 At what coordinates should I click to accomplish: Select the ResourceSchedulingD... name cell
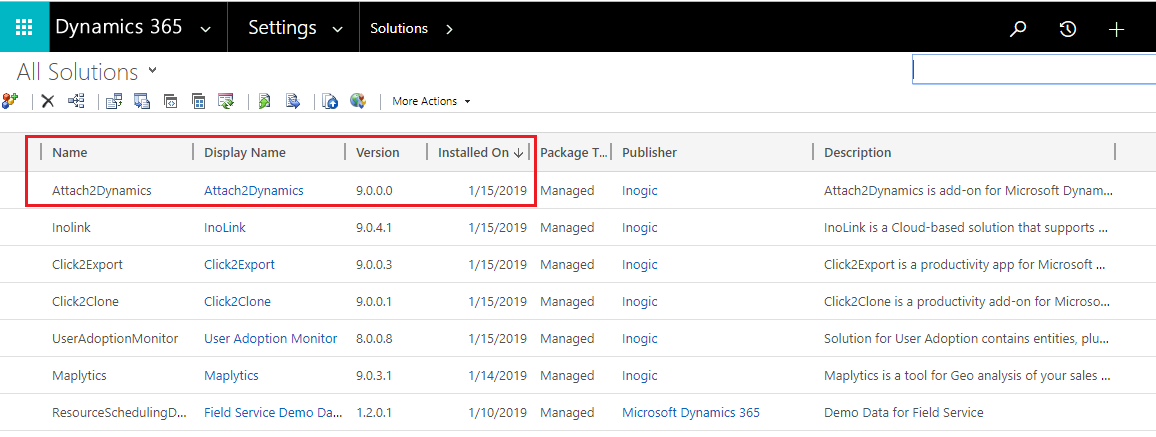click(119, 412)
